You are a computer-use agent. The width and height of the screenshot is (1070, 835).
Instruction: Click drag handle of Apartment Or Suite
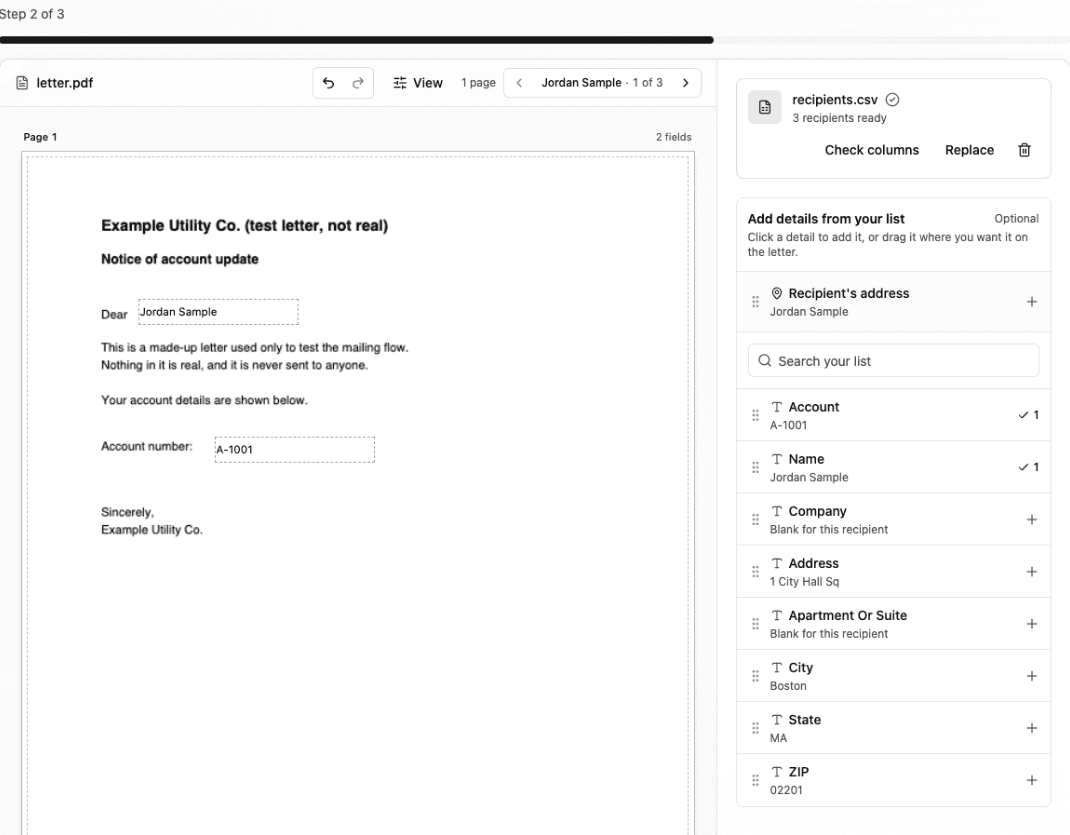tap(755, 624)
